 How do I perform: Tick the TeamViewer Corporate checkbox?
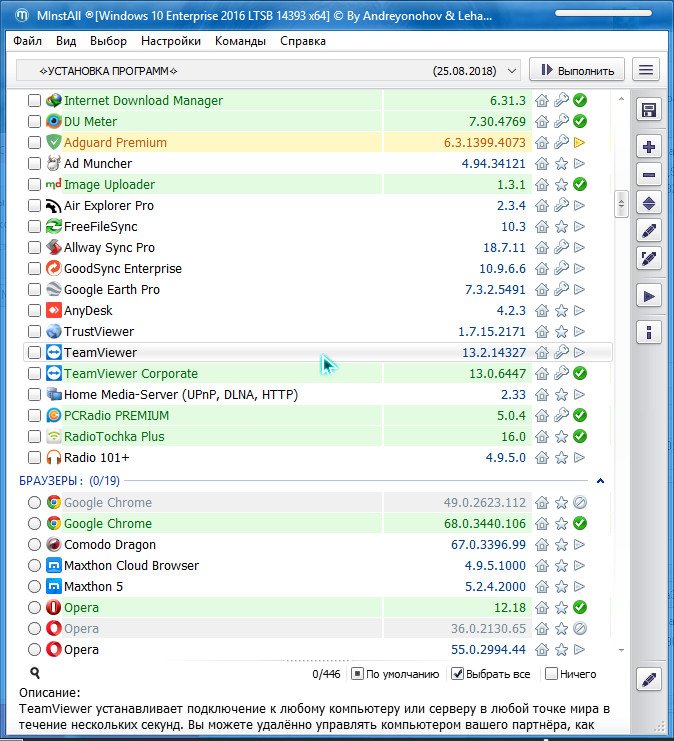click(34, 373)
